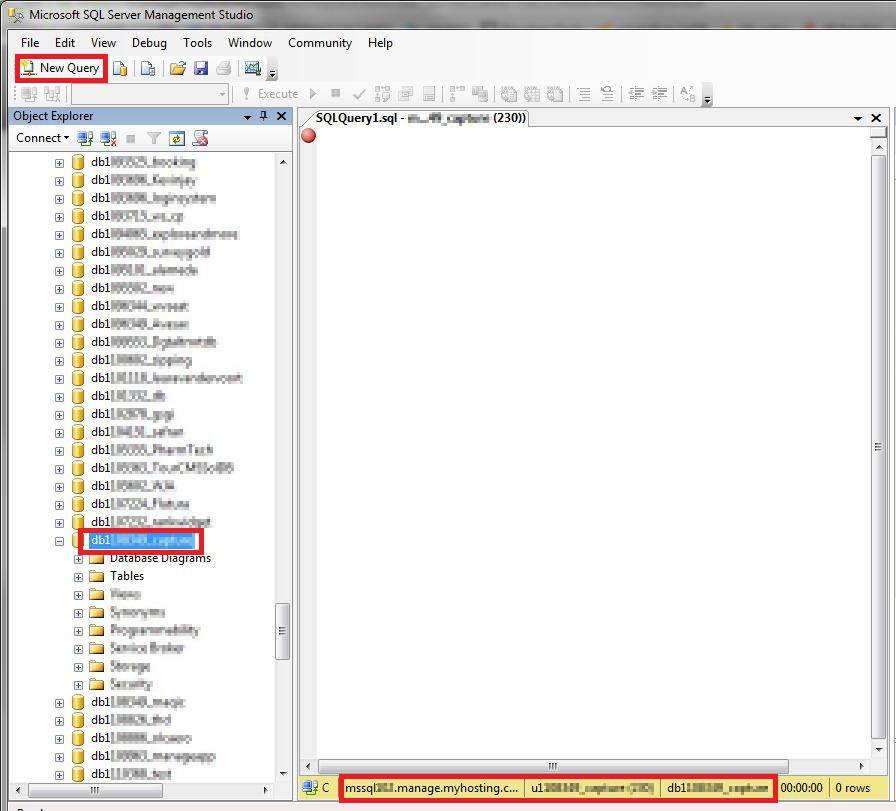
Task: Open the Edit menu
Action: point(65,43)
